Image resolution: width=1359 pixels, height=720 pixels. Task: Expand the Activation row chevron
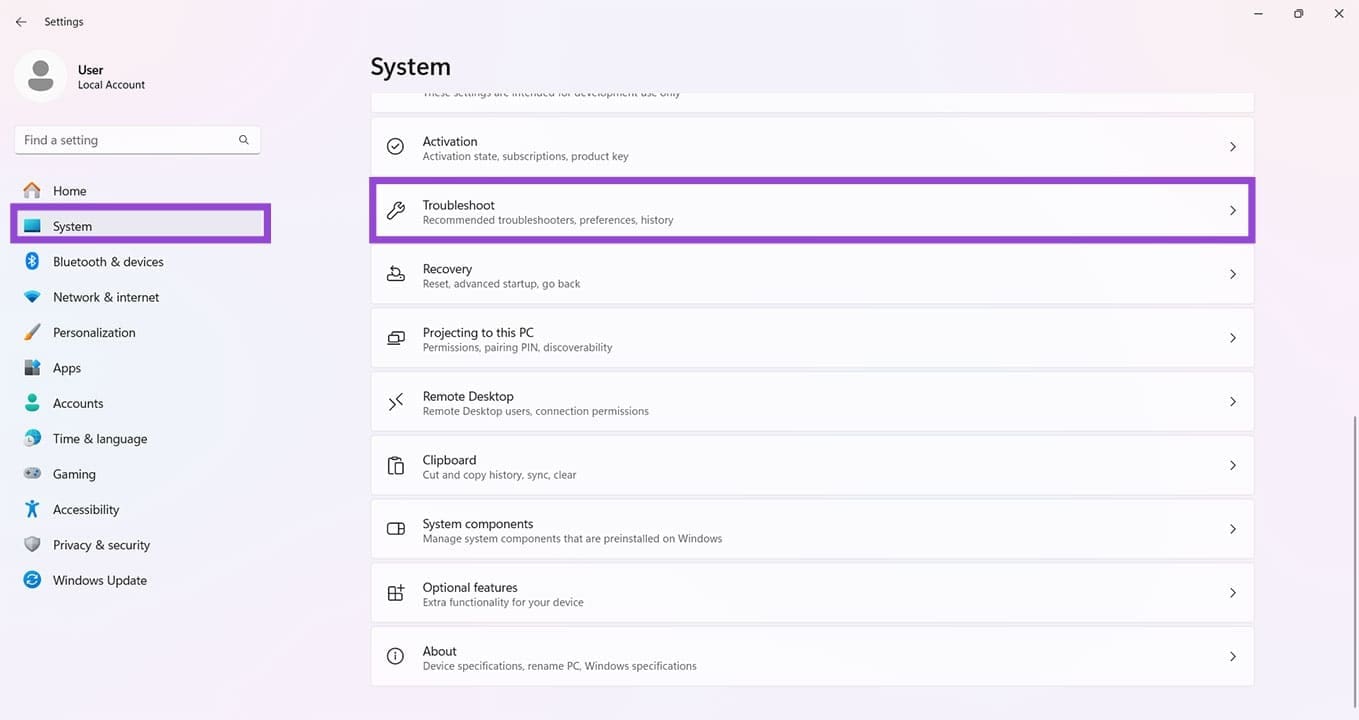[x=1232, y=147]
